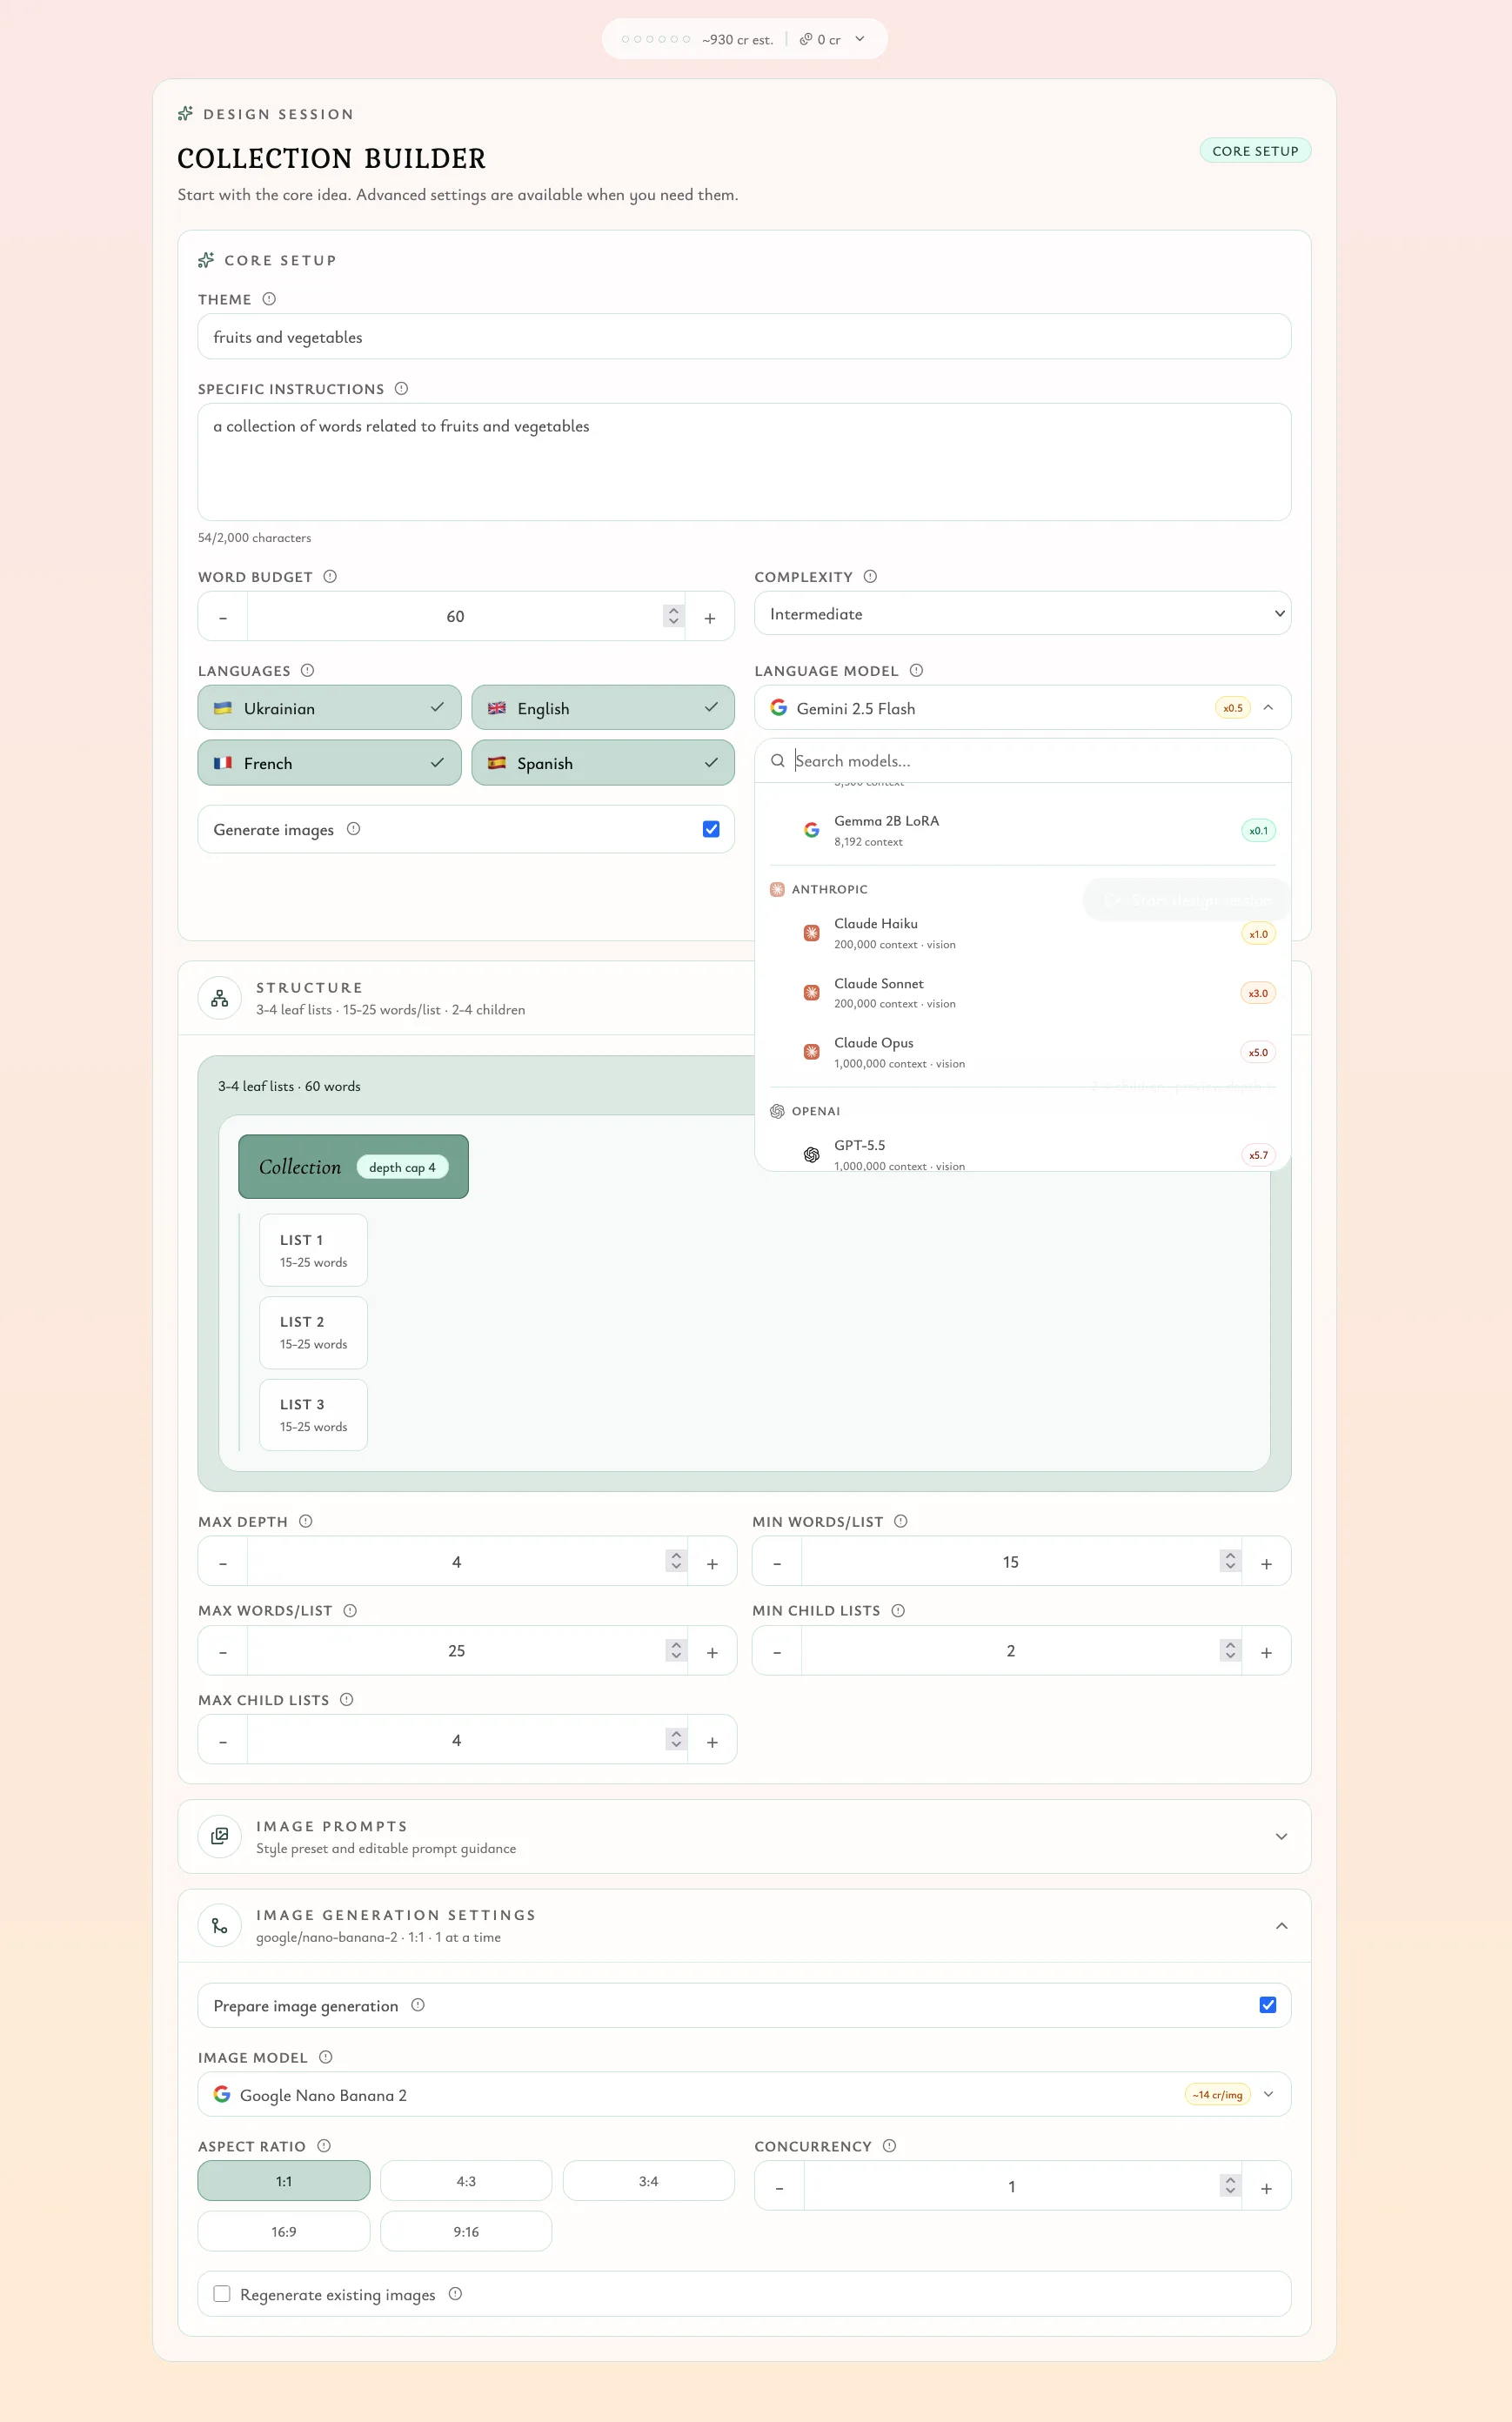Toggle the French language option
This screenshot has height=2422, width=1512.
pyautogui.click(x=329, y=762)
